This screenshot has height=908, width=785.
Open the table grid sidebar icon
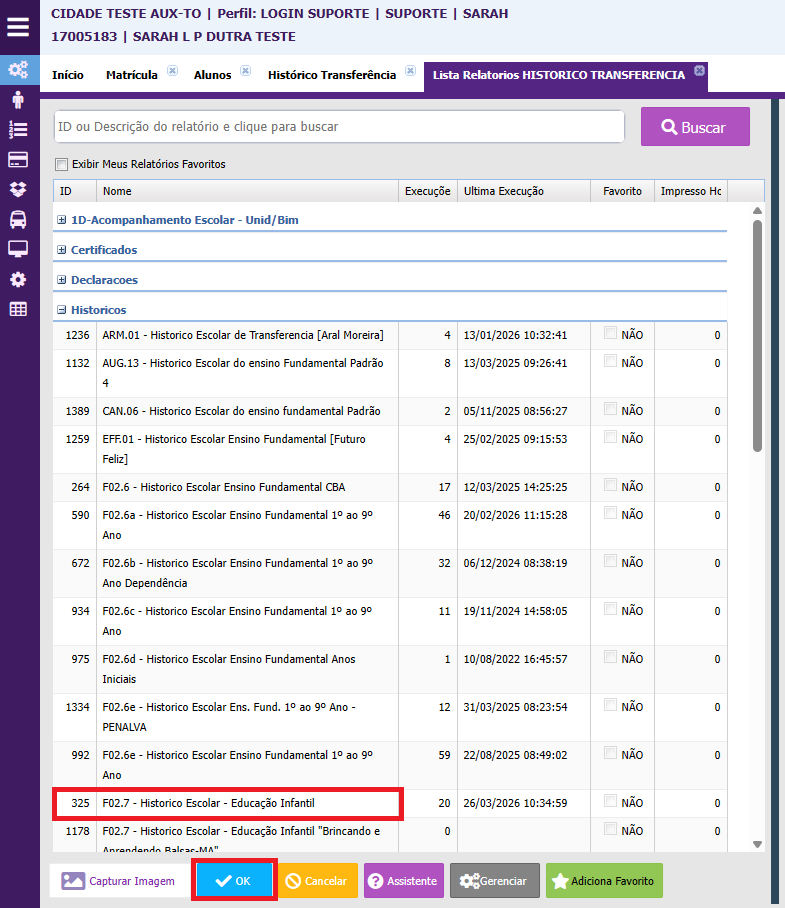pos(18,309)
